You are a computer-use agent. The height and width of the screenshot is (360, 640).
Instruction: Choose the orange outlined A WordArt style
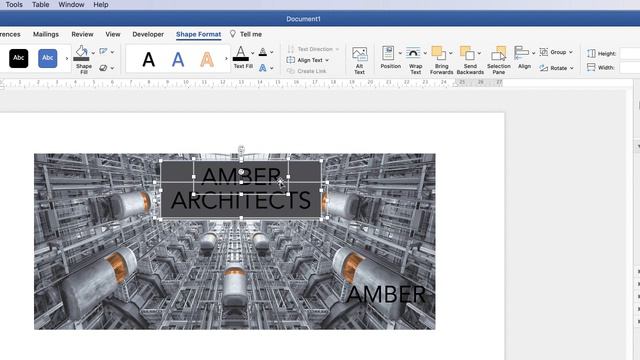207,60
